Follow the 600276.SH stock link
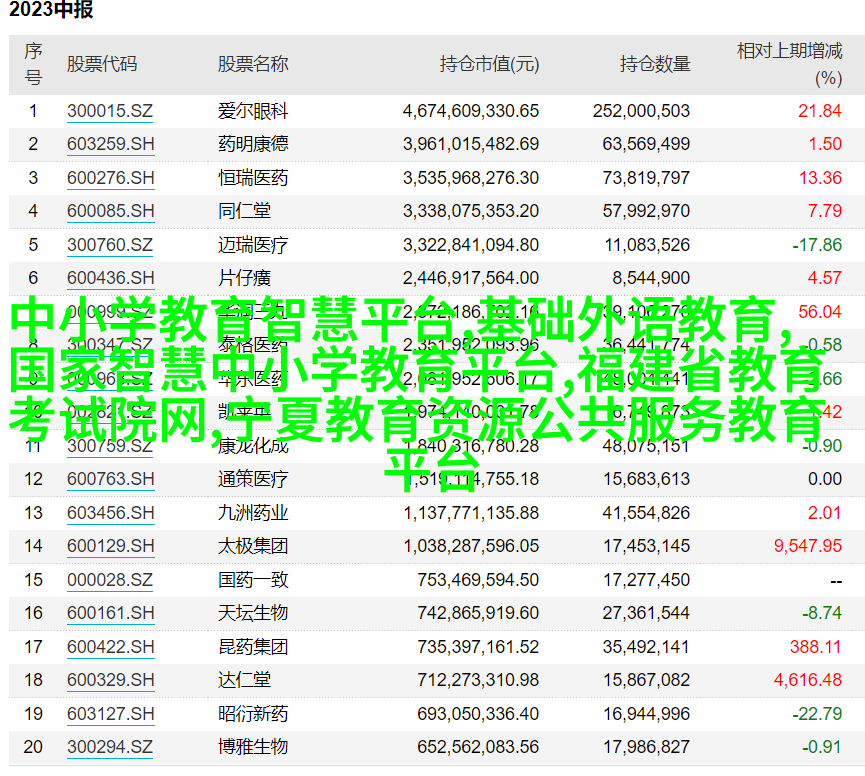This screenshot has width=865, height=776. [x=110, y=178]
